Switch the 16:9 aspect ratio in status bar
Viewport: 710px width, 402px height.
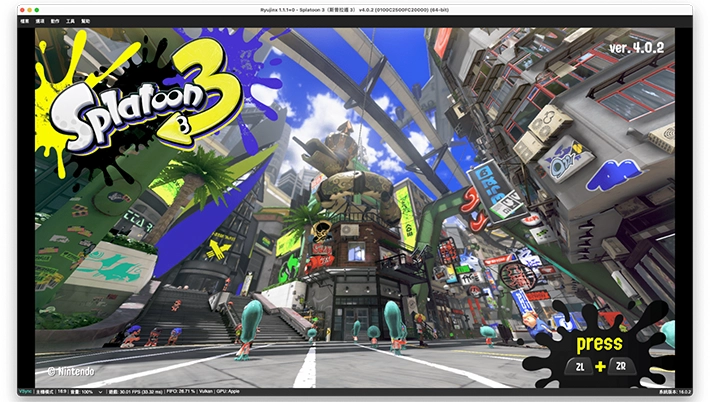click(62, 392)
